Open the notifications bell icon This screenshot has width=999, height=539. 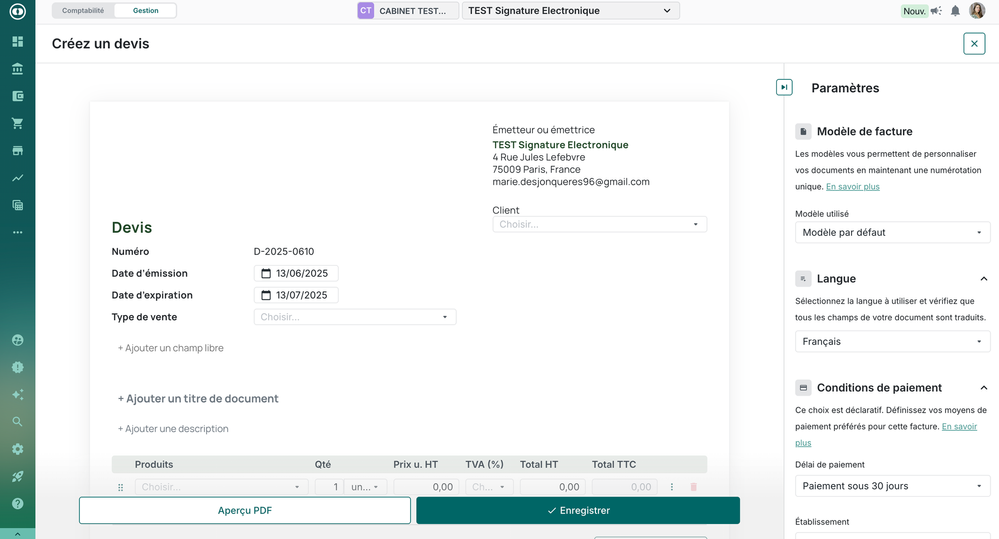[x=955, y=11]
